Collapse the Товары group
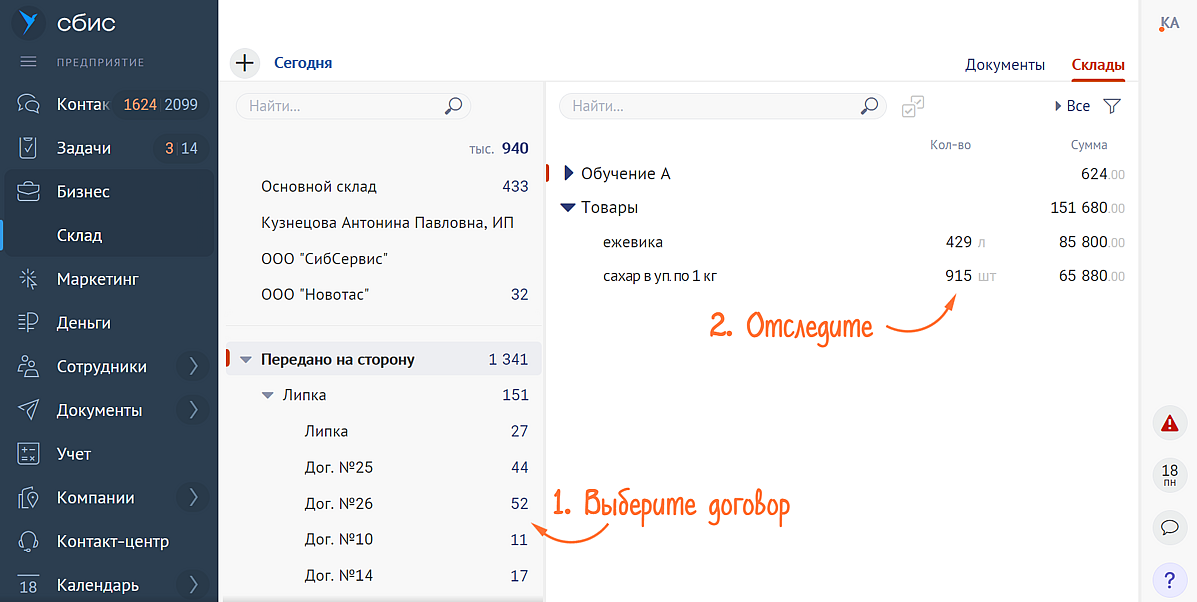 point(568,208)
